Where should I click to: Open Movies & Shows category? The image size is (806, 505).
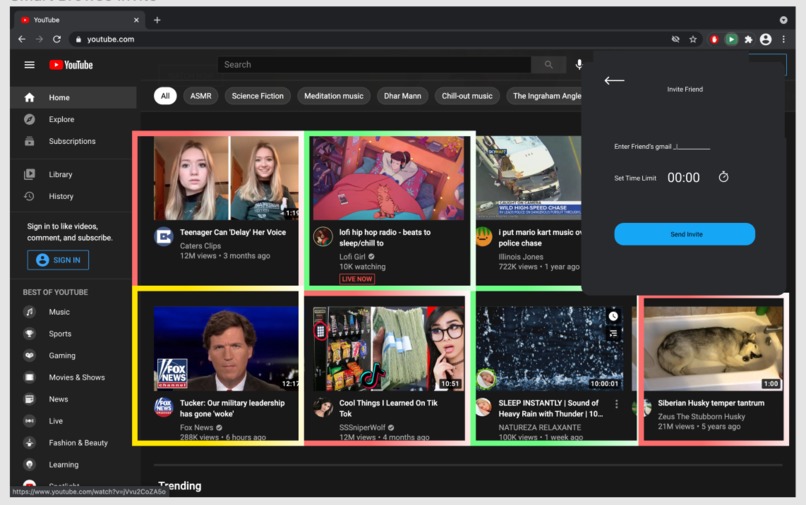(73, 377)
